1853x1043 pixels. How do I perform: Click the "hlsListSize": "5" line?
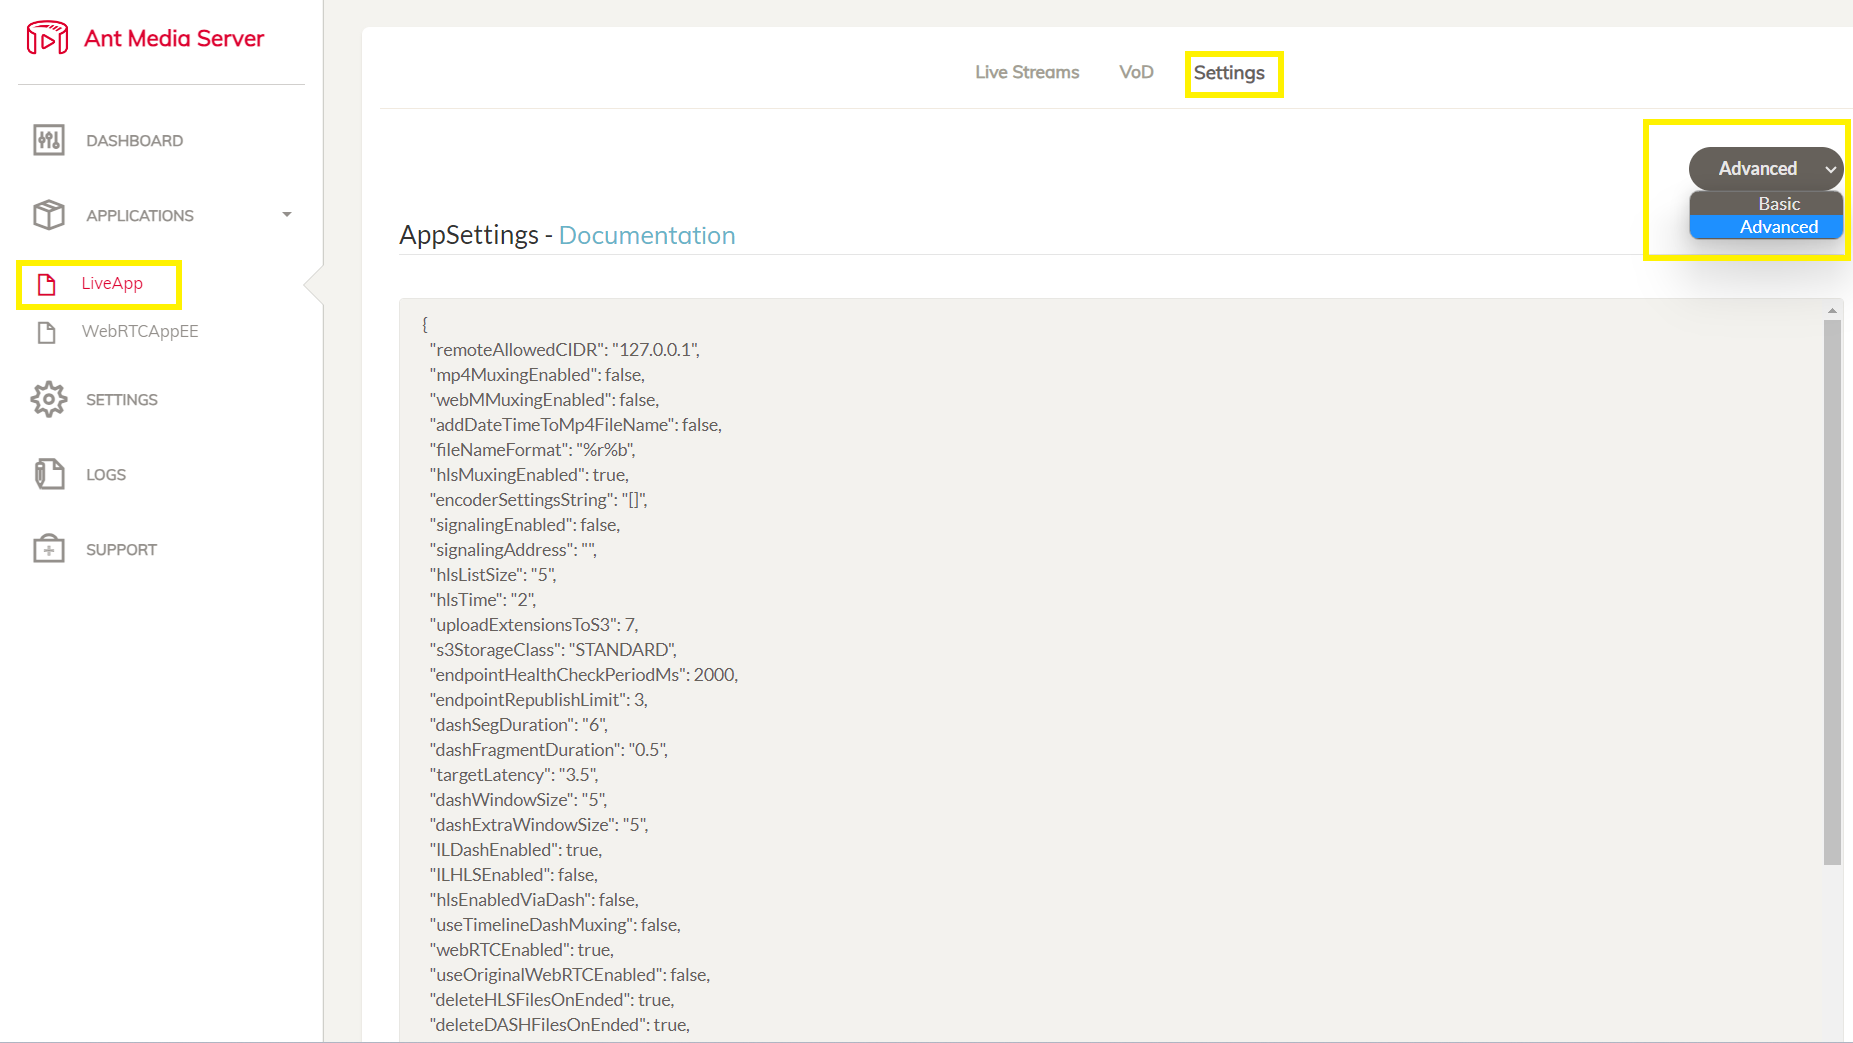click(492, 575)
